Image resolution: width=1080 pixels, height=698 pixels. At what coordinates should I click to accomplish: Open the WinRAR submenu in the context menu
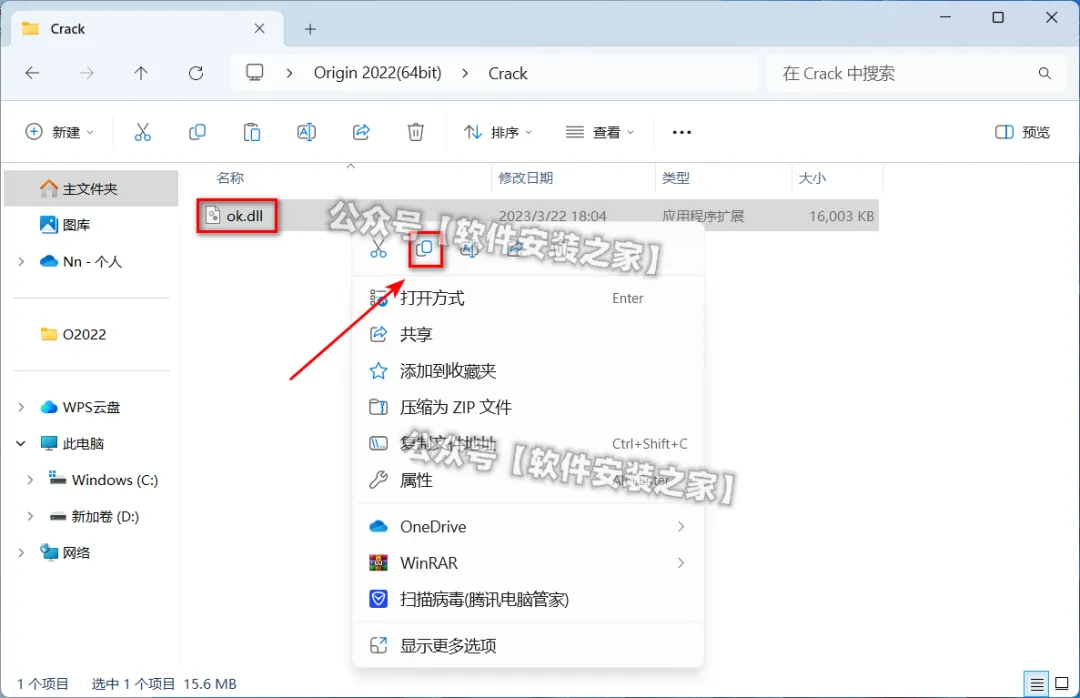(528, 563)
